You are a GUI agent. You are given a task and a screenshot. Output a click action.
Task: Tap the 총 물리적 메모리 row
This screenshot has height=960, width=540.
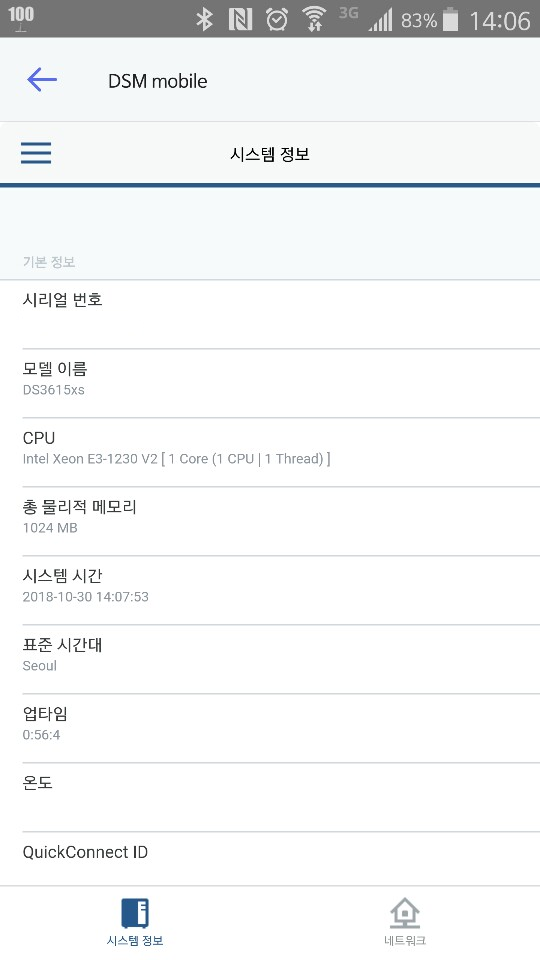[270, 522]
